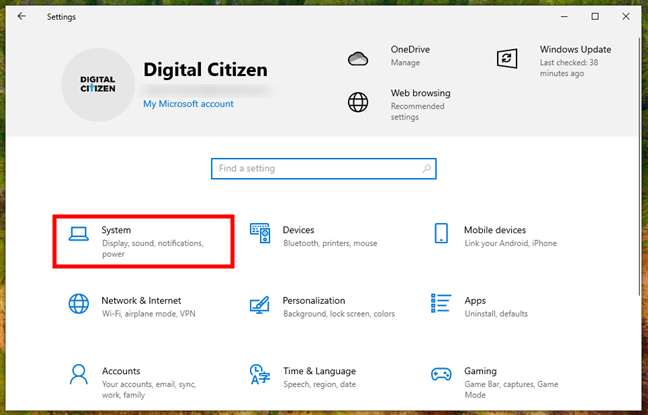Select the Personalization label
The width and height of the screenshot is (648, 415).
314,301
